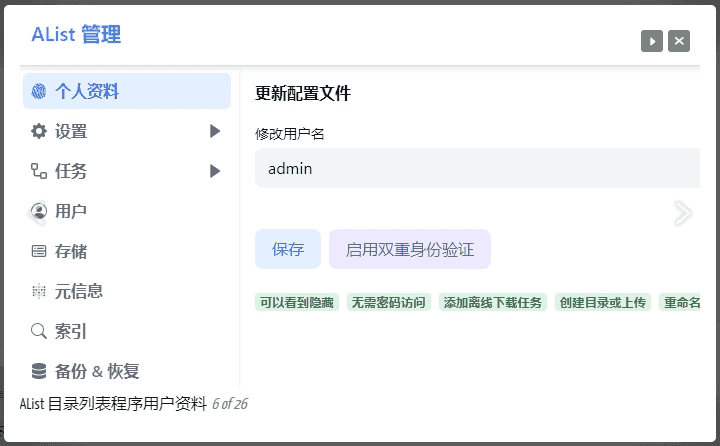
Task: Click the task flow icon beside 任务
Action: tap(39, 171)
